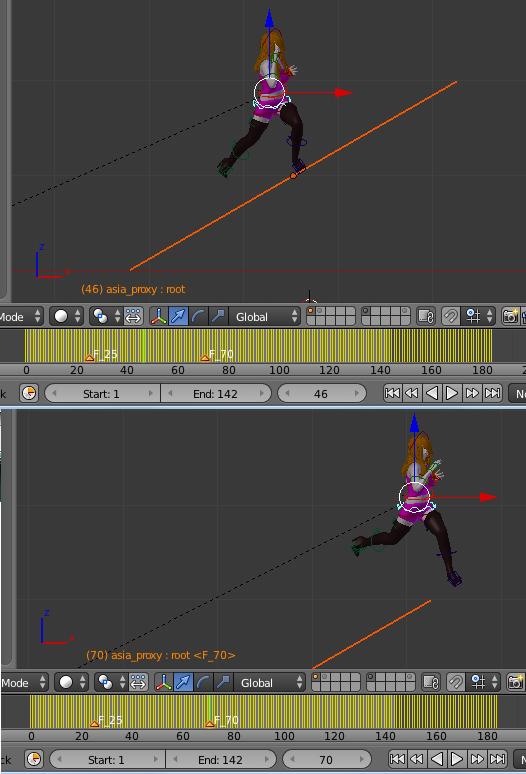
Task: Select scale manipulator in frame 70 viewport header
Action: [x=223, y=682]
